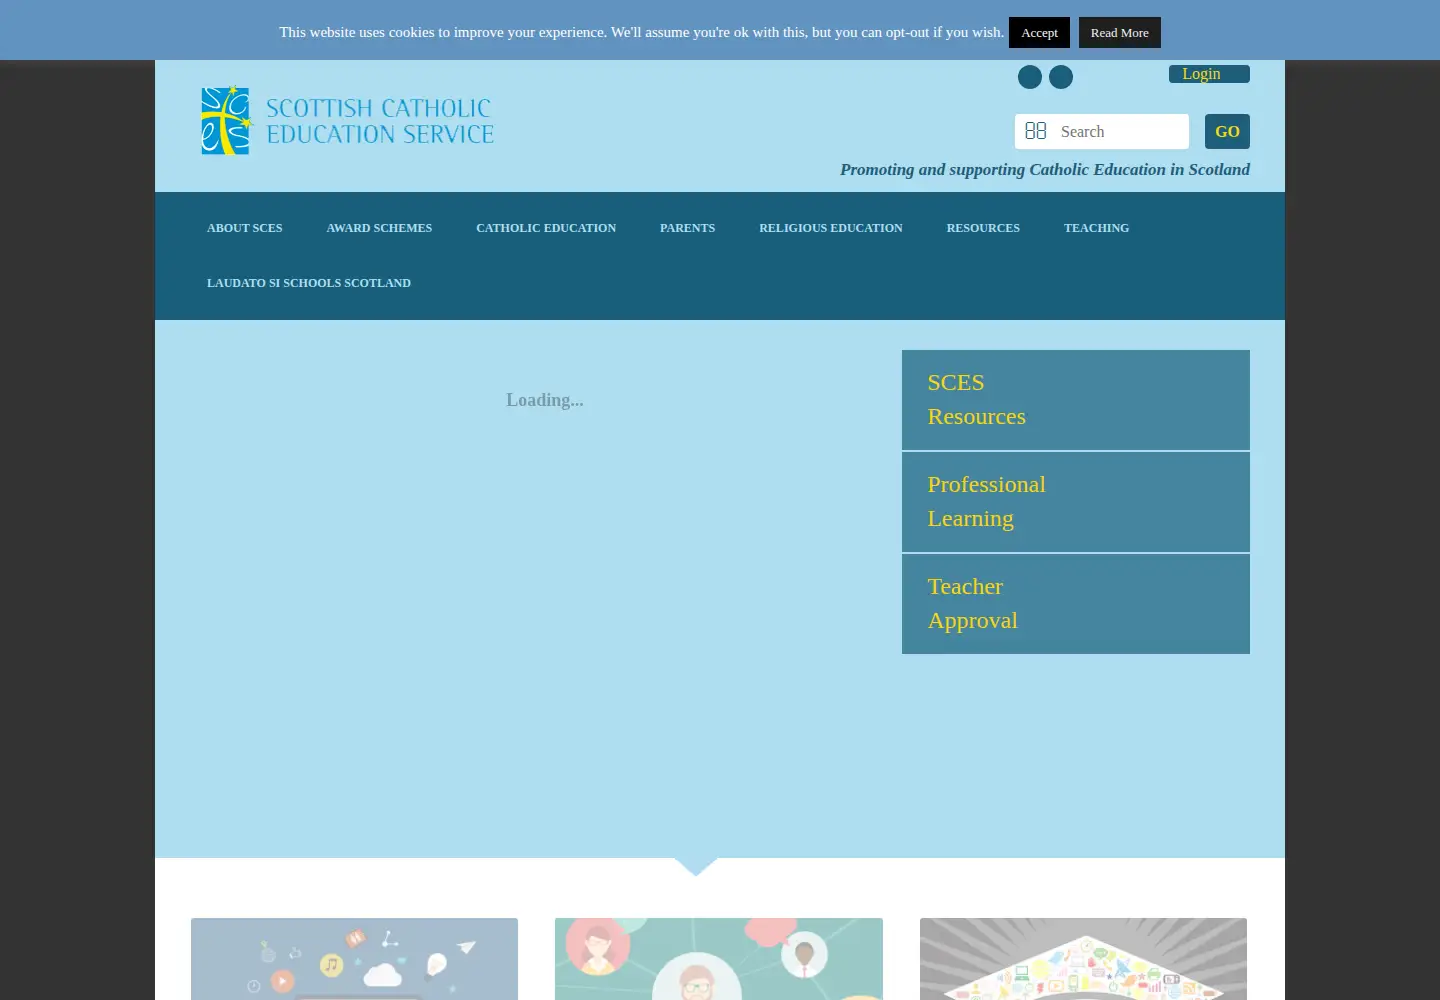Click the 'Promoting and supporting Catholic Education' tagline

1045,169
